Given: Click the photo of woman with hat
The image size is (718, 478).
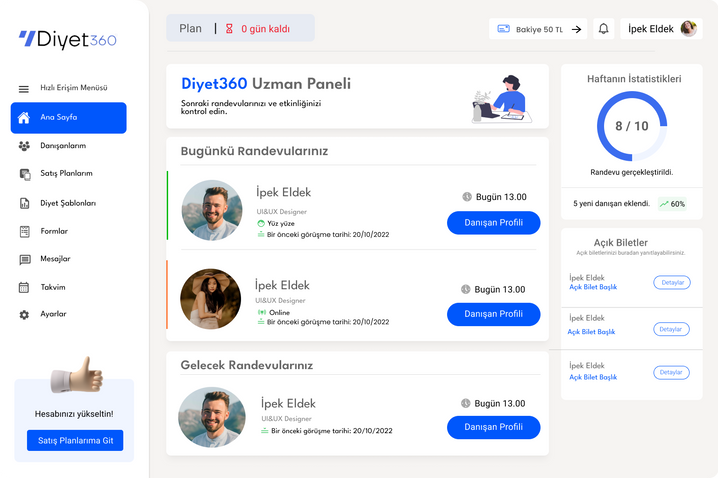Looking at the screenshot, I should [211, 299].
